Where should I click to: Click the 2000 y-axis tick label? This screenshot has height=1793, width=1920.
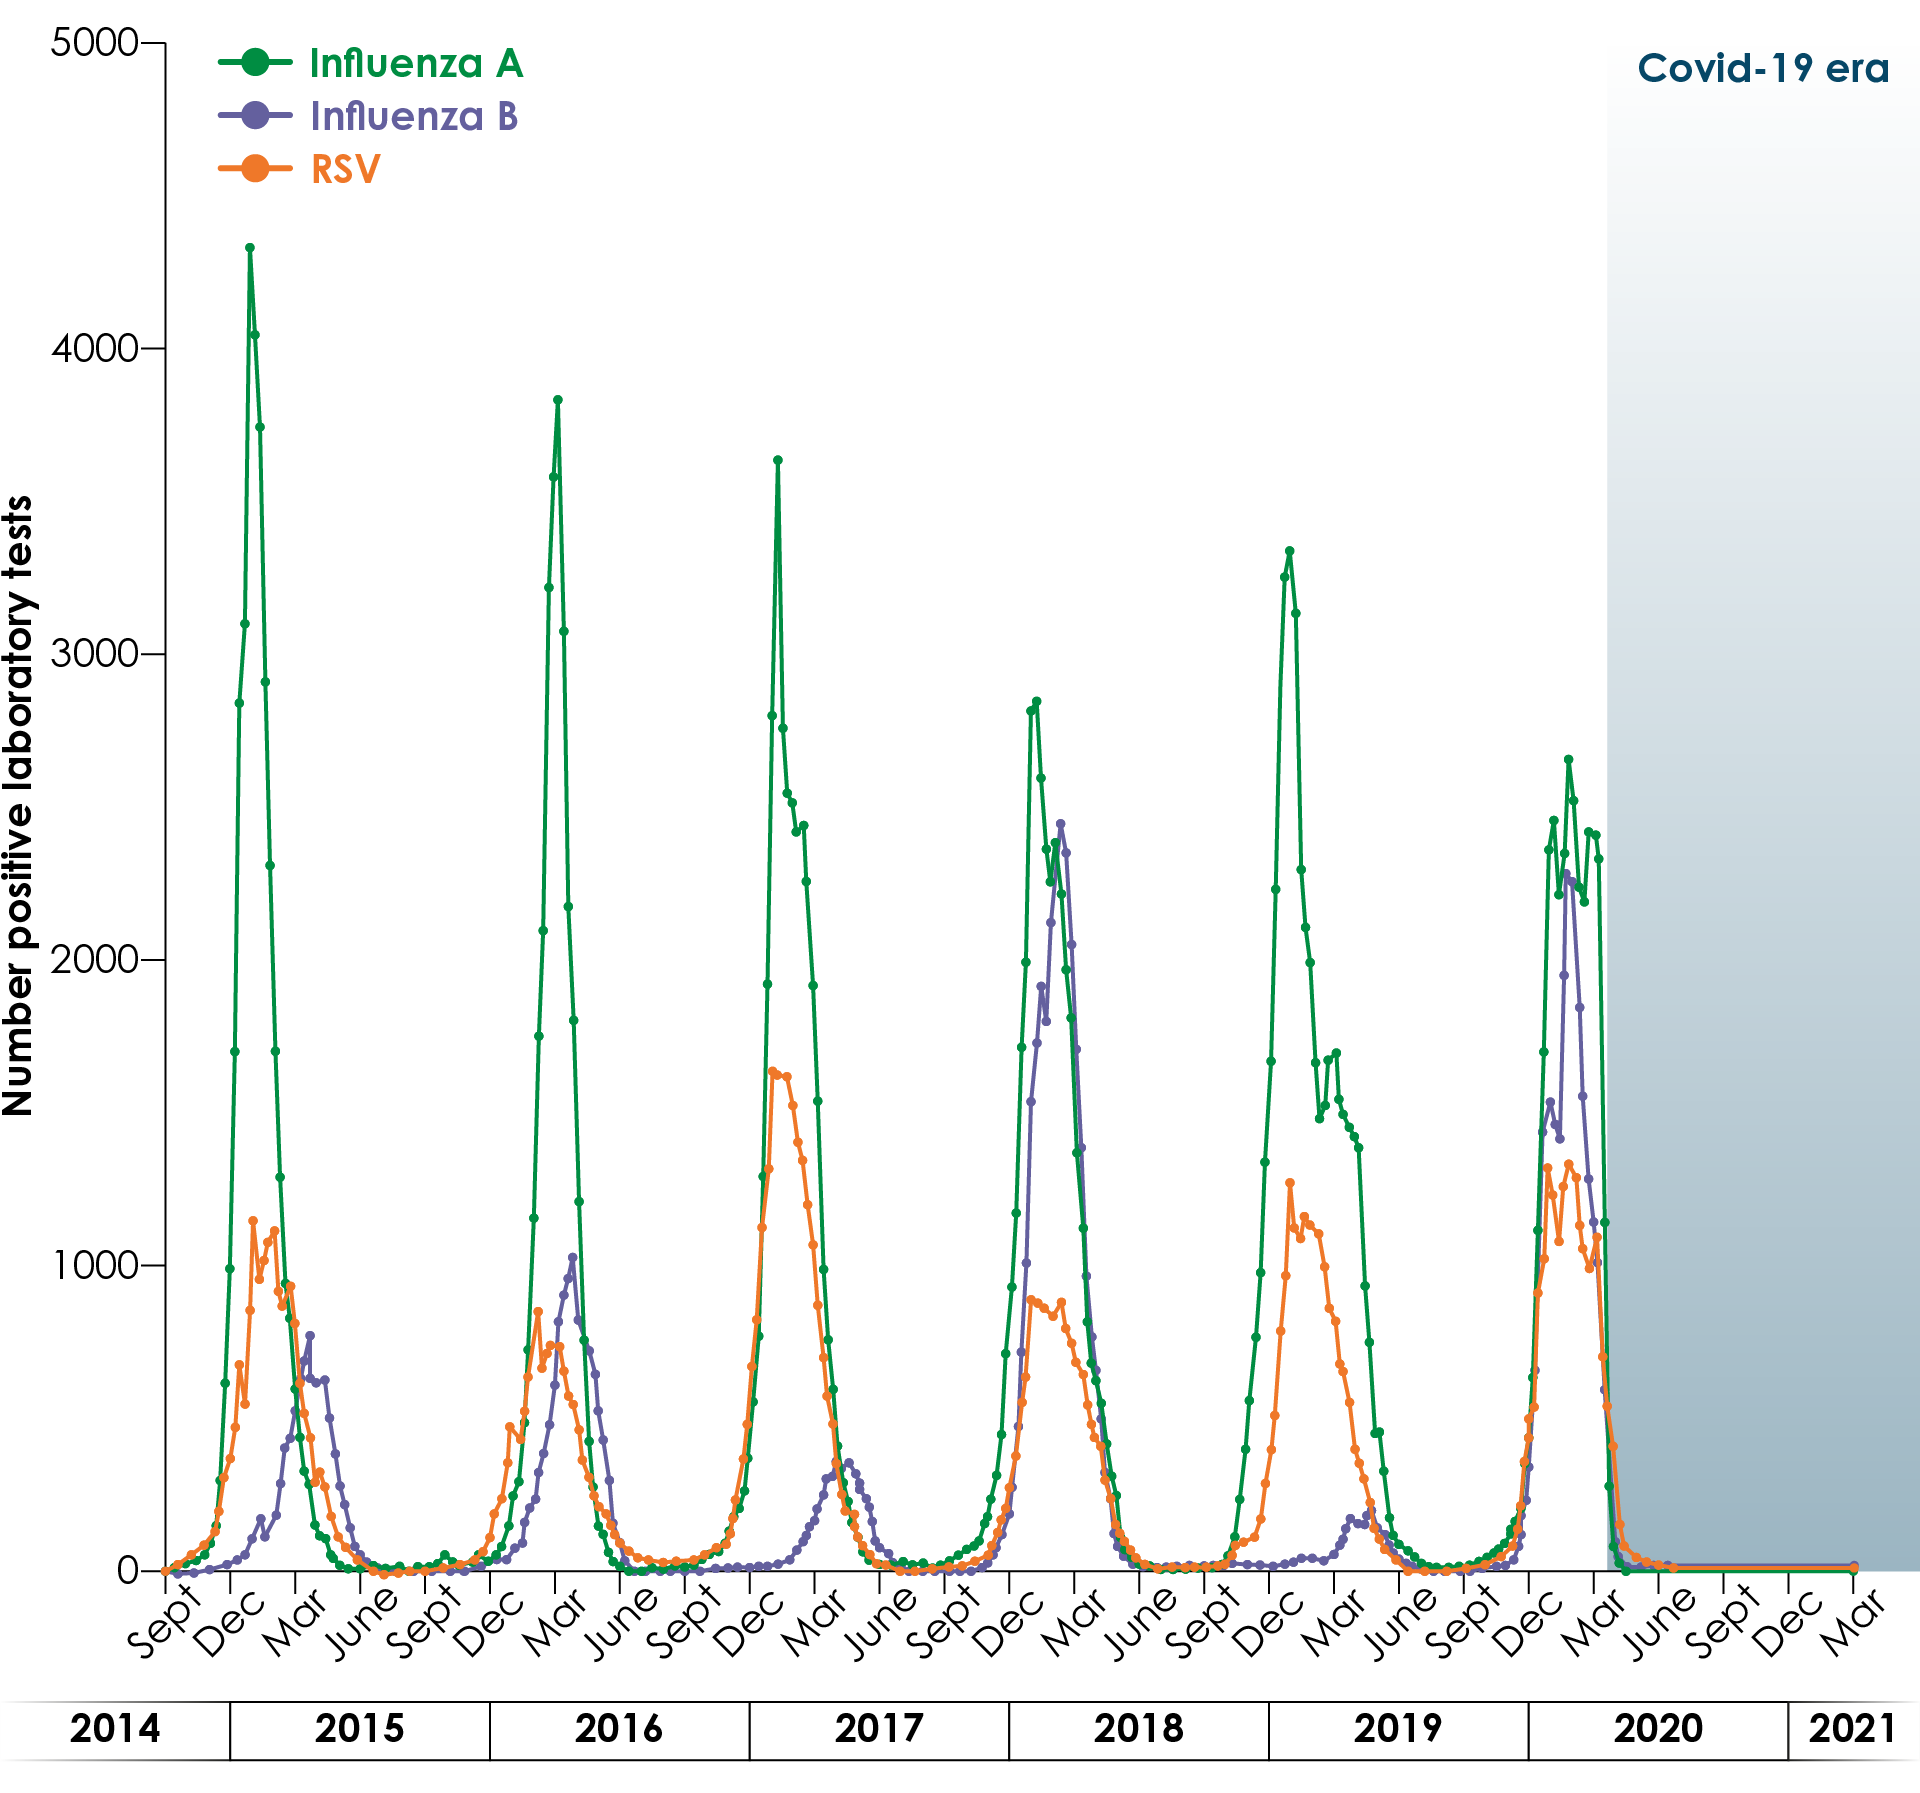(x=94, y=959)
